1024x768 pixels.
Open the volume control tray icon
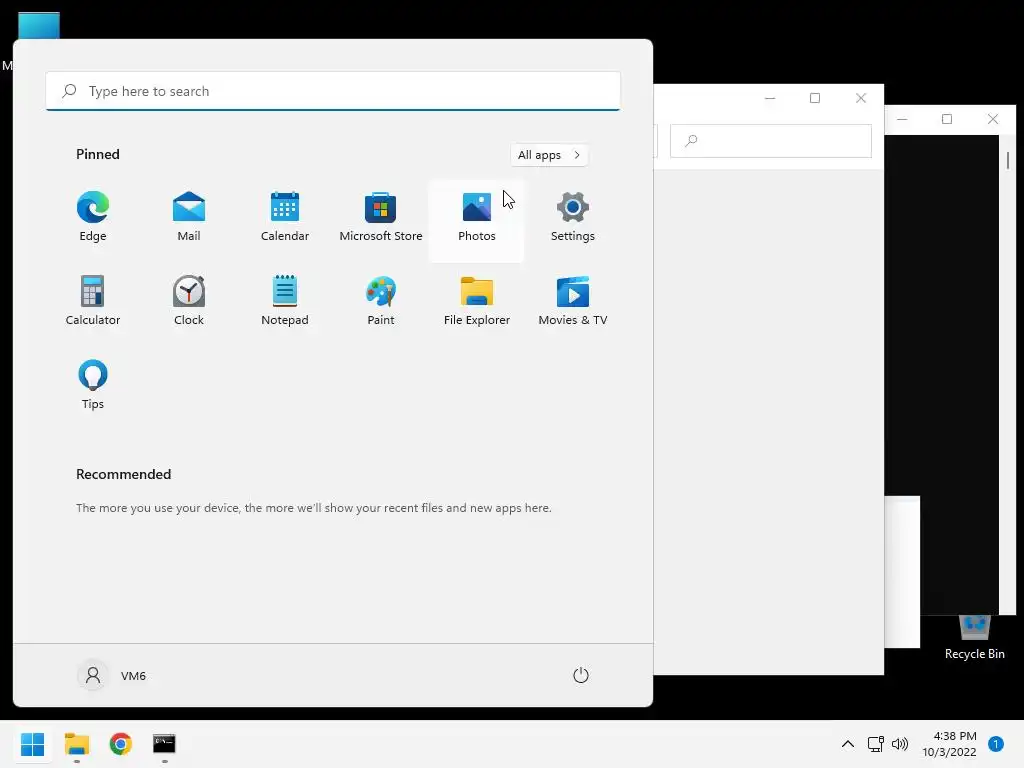tap(900, 744)
